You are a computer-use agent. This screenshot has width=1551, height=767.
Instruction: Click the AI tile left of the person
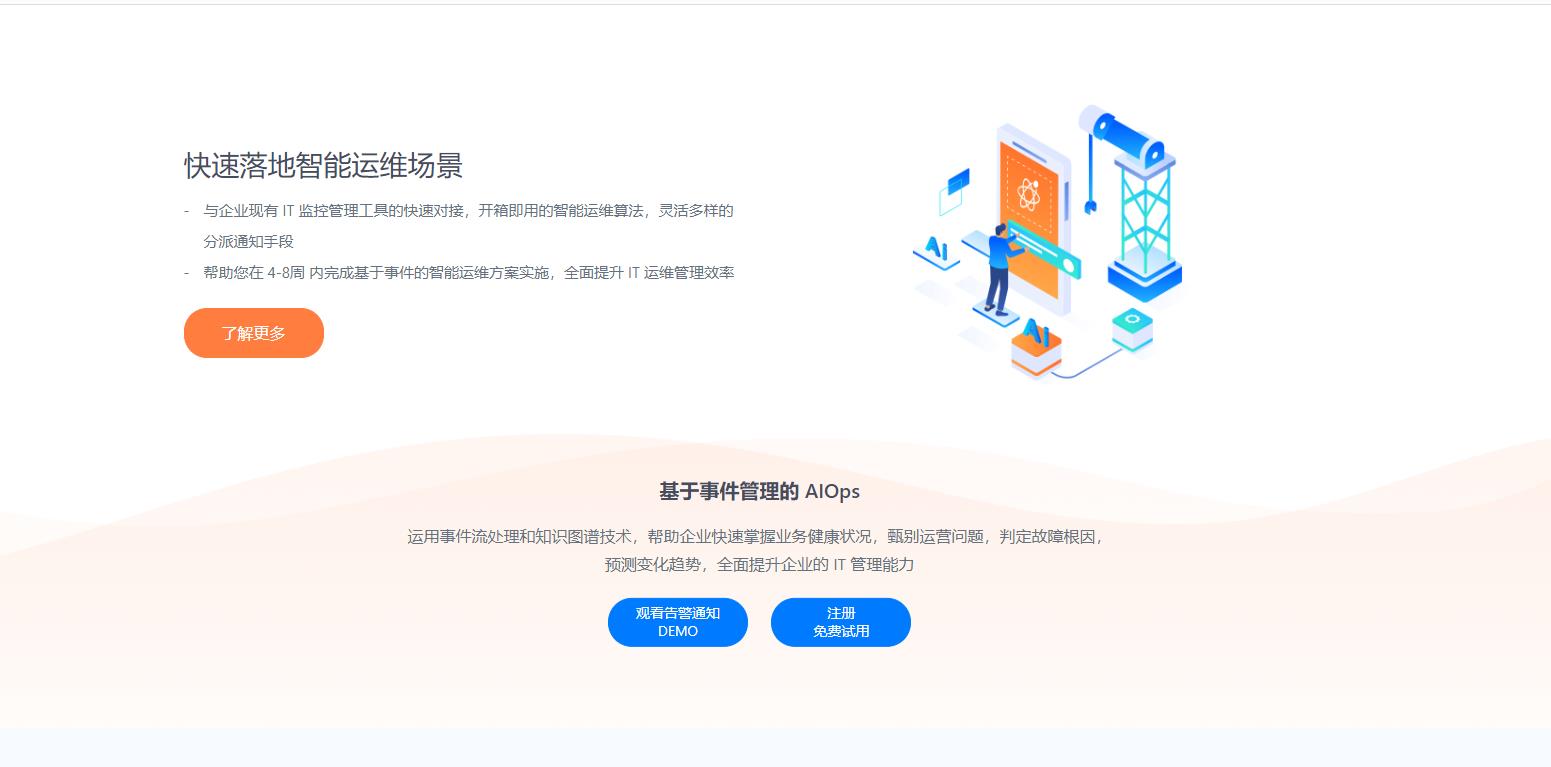(x=936, y=251)
